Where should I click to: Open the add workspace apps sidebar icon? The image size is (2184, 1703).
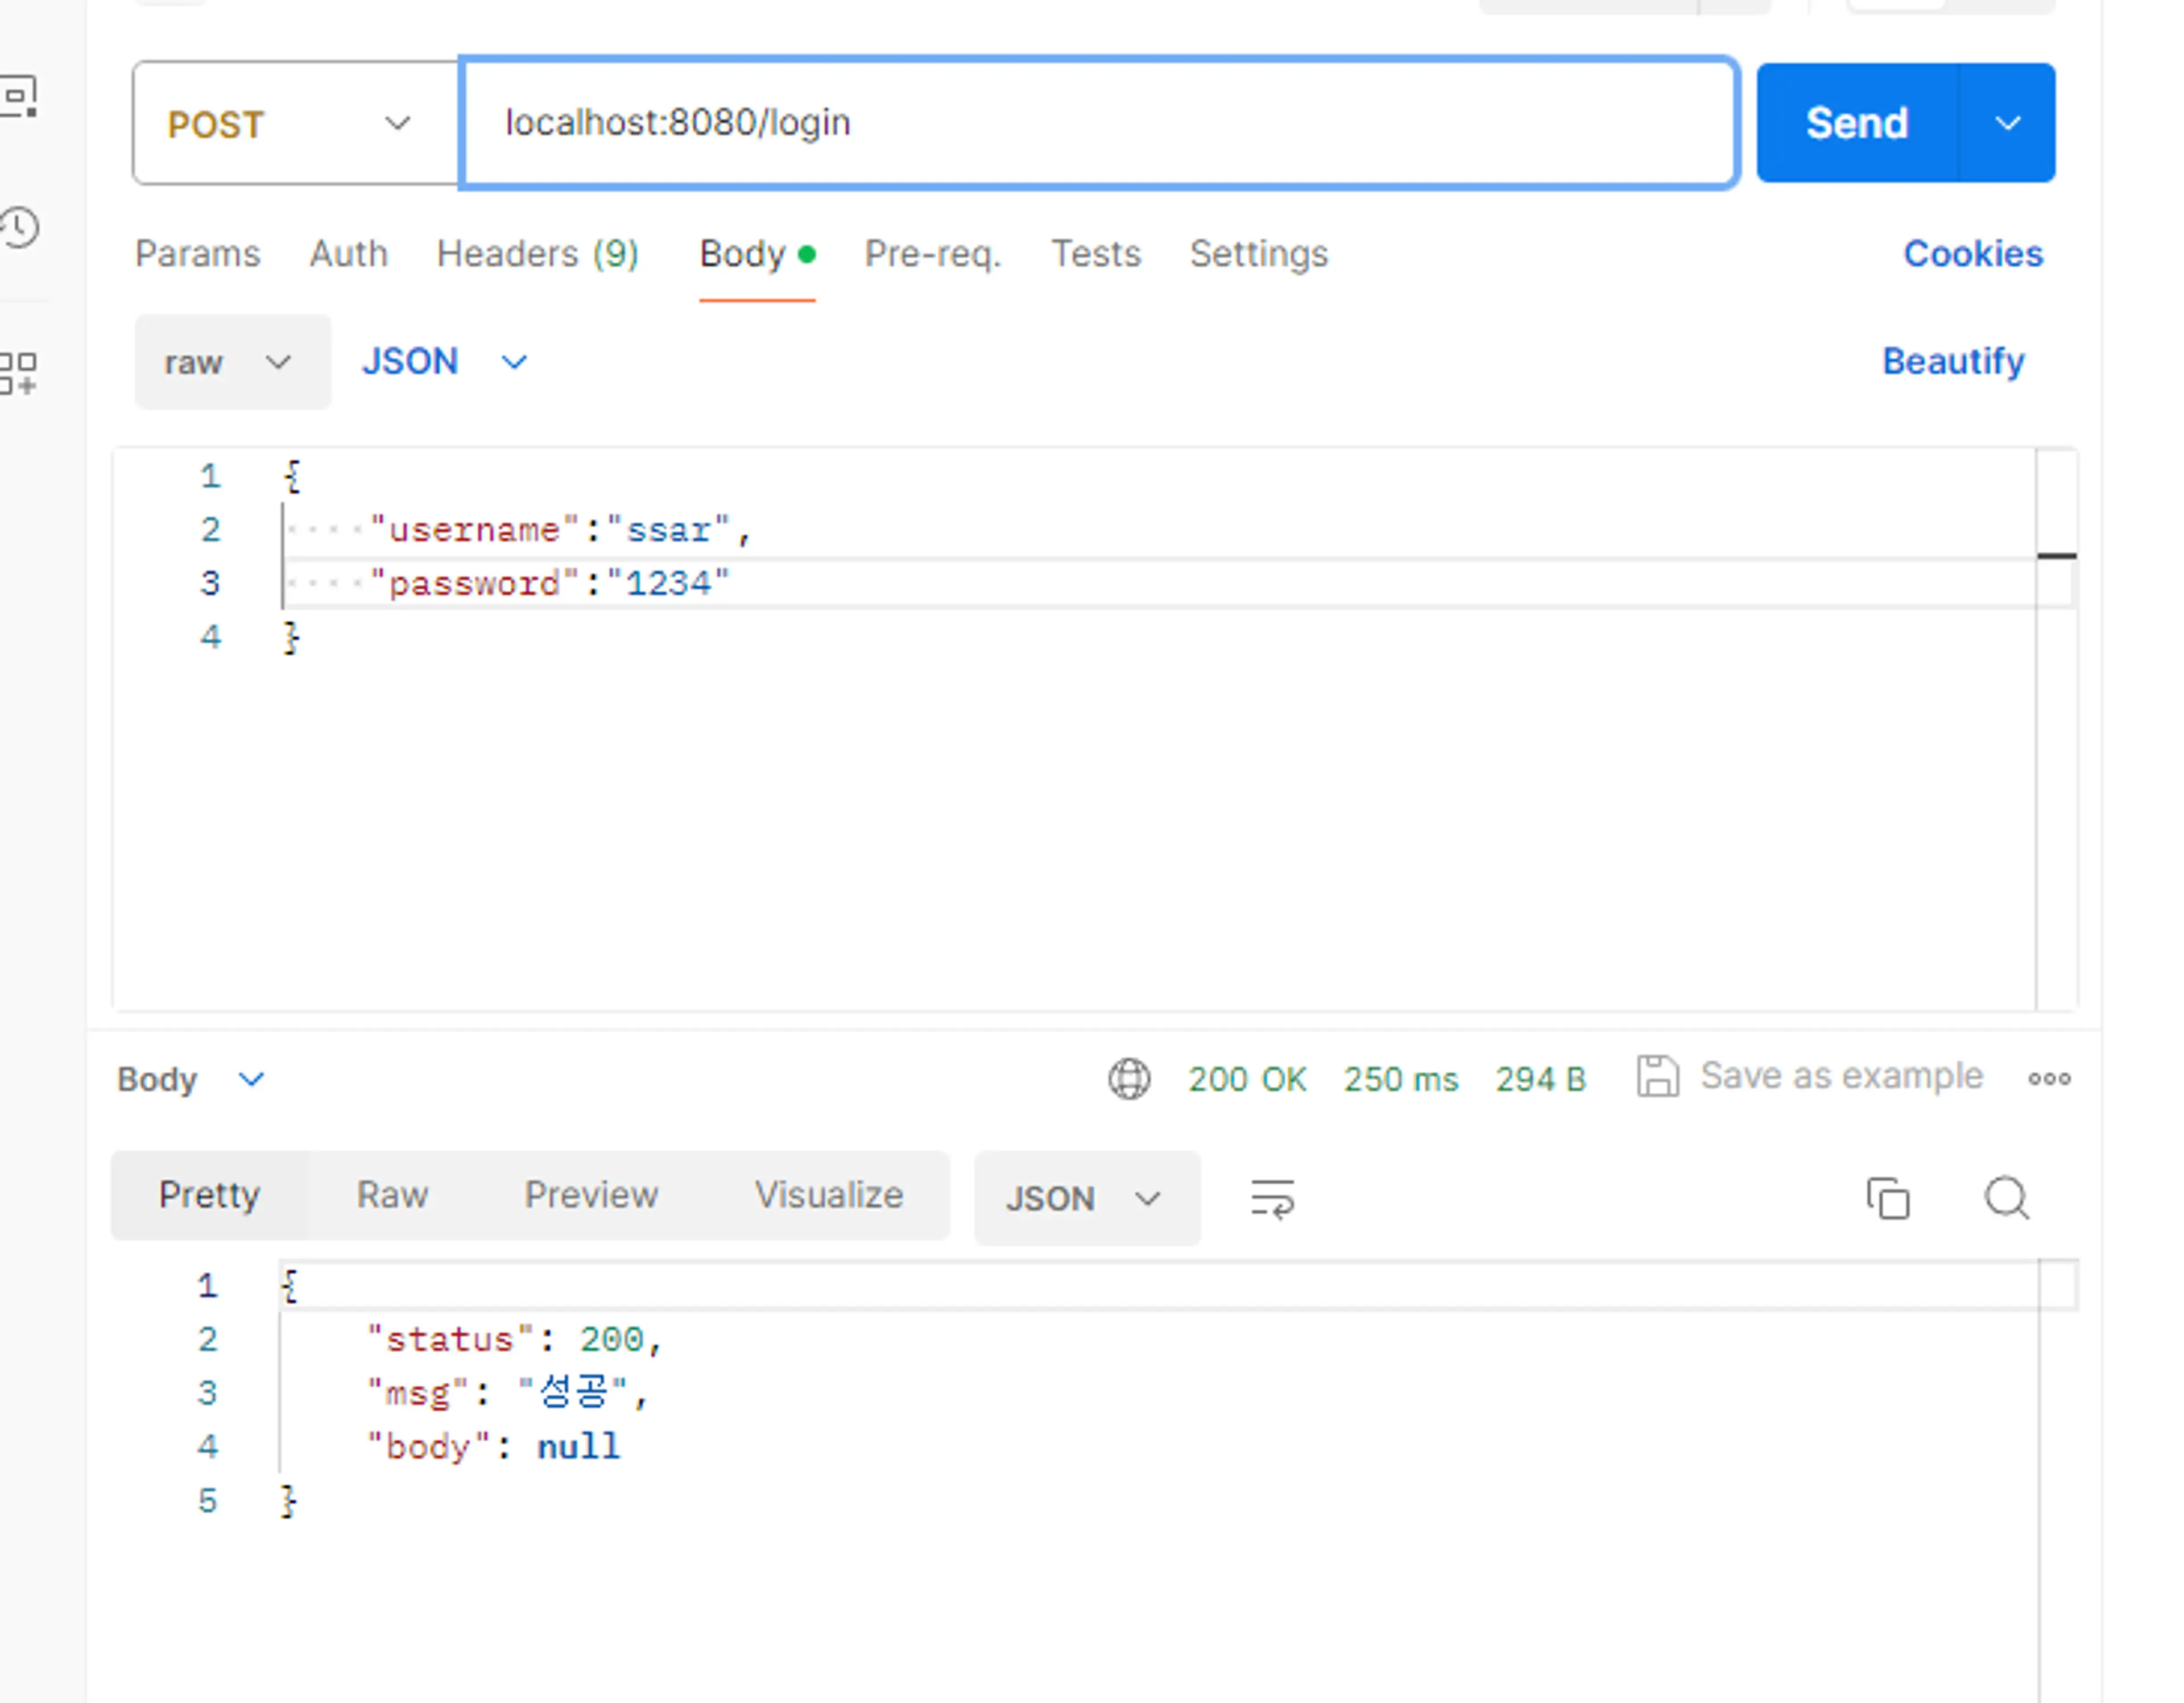(18, 373)
